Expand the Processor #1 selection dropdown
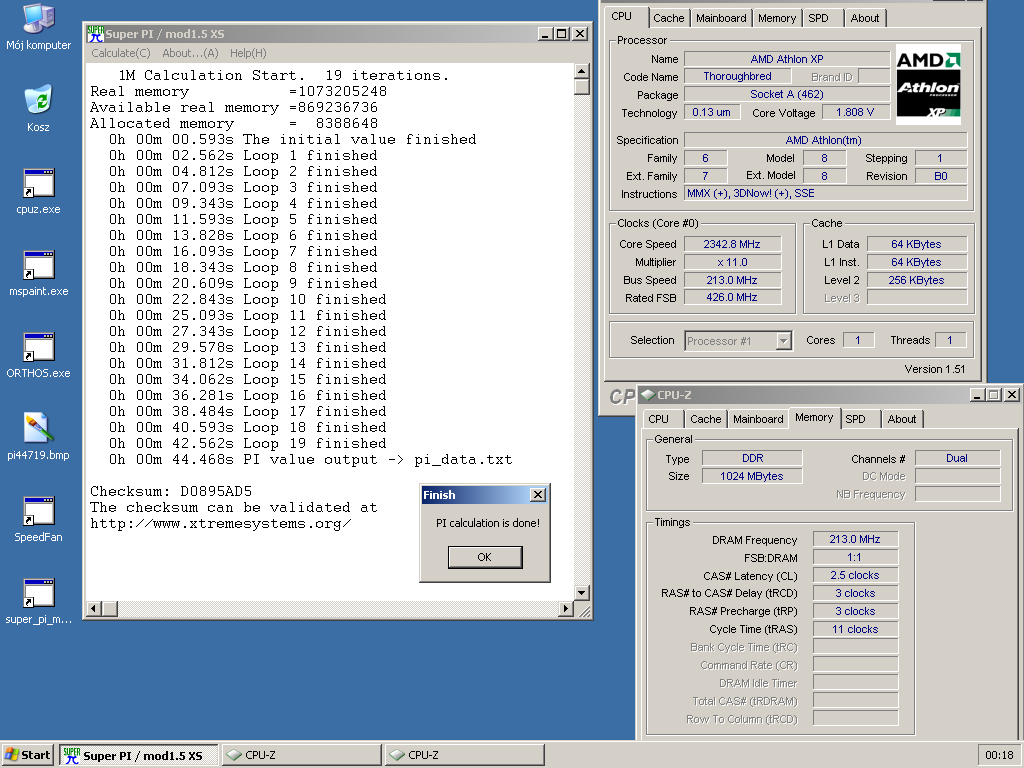Screen dimensions: 1024x768 click(x=784, y=341)
